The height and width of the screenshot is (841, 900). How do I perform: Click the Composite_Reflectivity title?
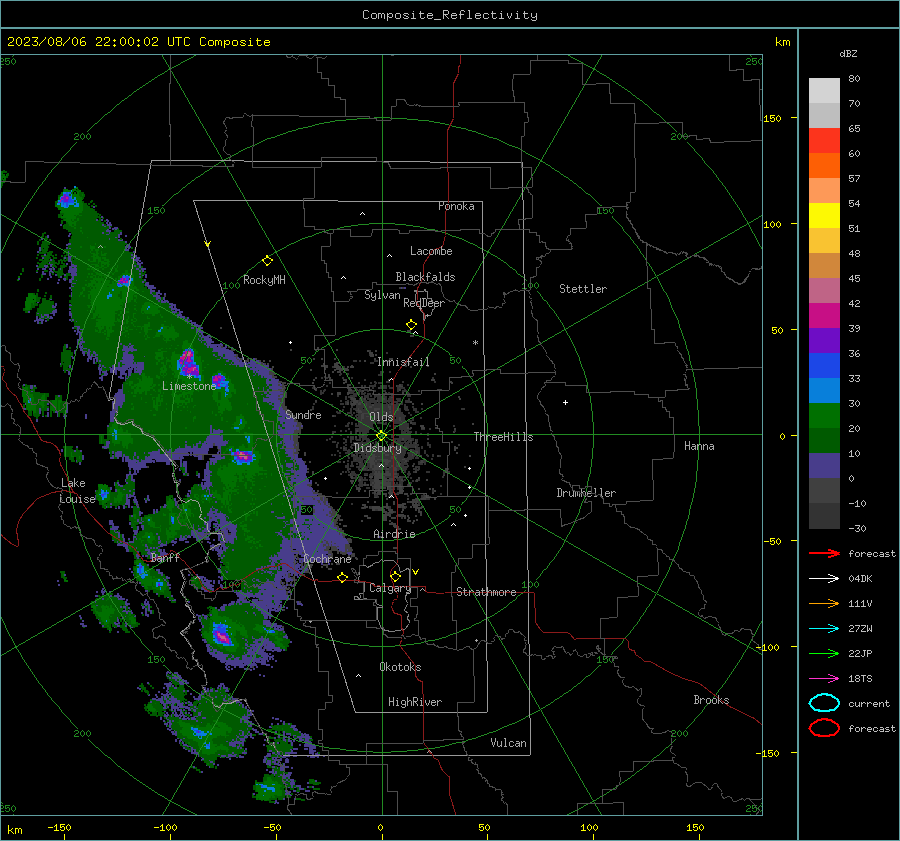450,15
